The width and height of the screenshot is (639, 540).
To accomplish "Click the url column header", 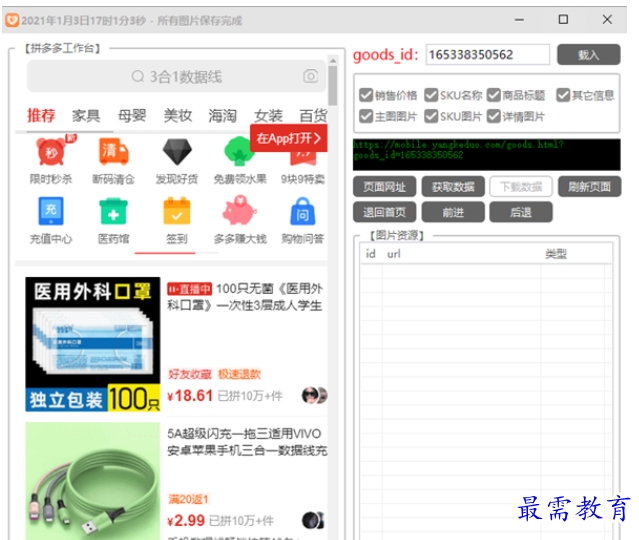I will tap(394, 254).
